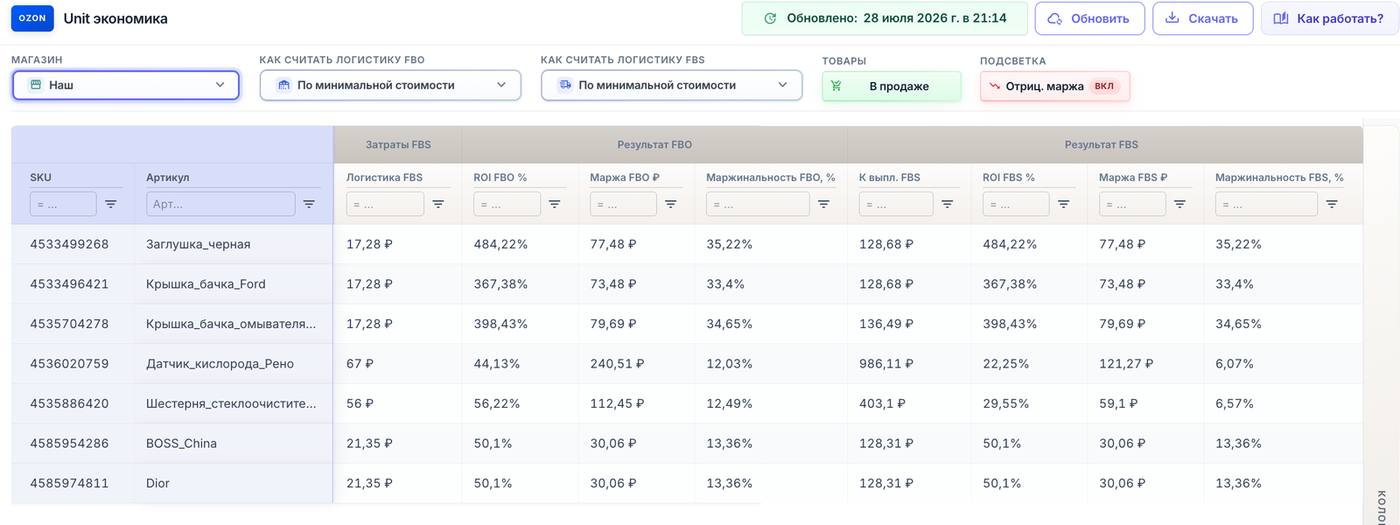Open filter icon for ROI FBS % column
Viewport: 1400px width, 525px height.
(x=1063, y=204)
